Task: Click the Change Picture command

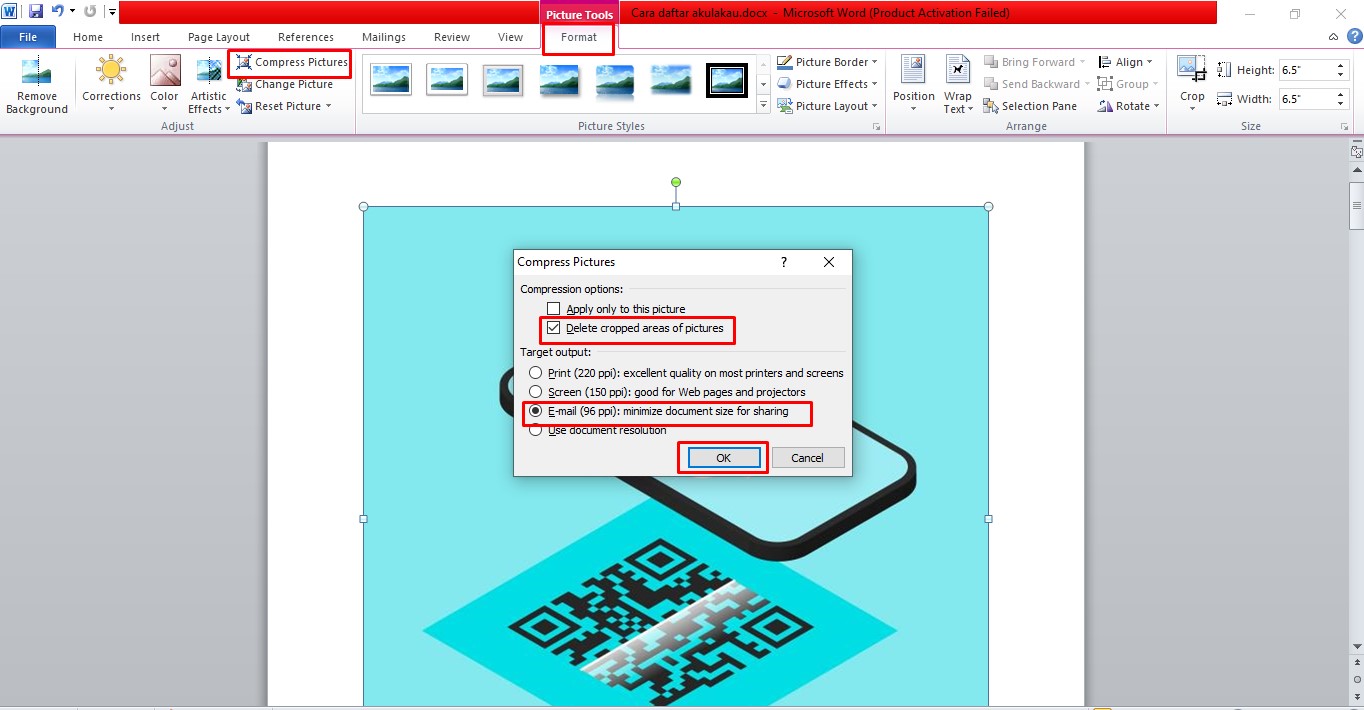Action: [x=286, y=84]
